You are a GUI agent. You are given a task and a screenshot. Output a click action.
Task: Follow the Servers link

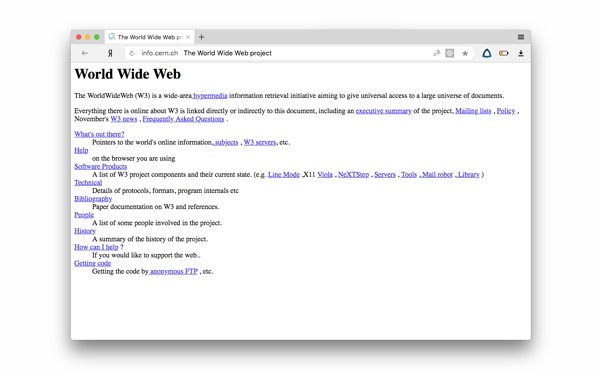coord(385,174)
